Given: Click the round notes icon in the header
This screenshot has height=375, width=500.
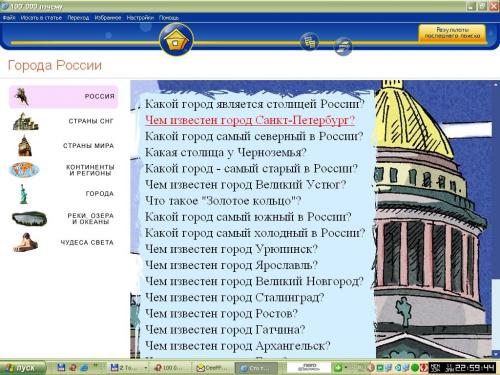Looking at the screenshot, I should 343,46.
